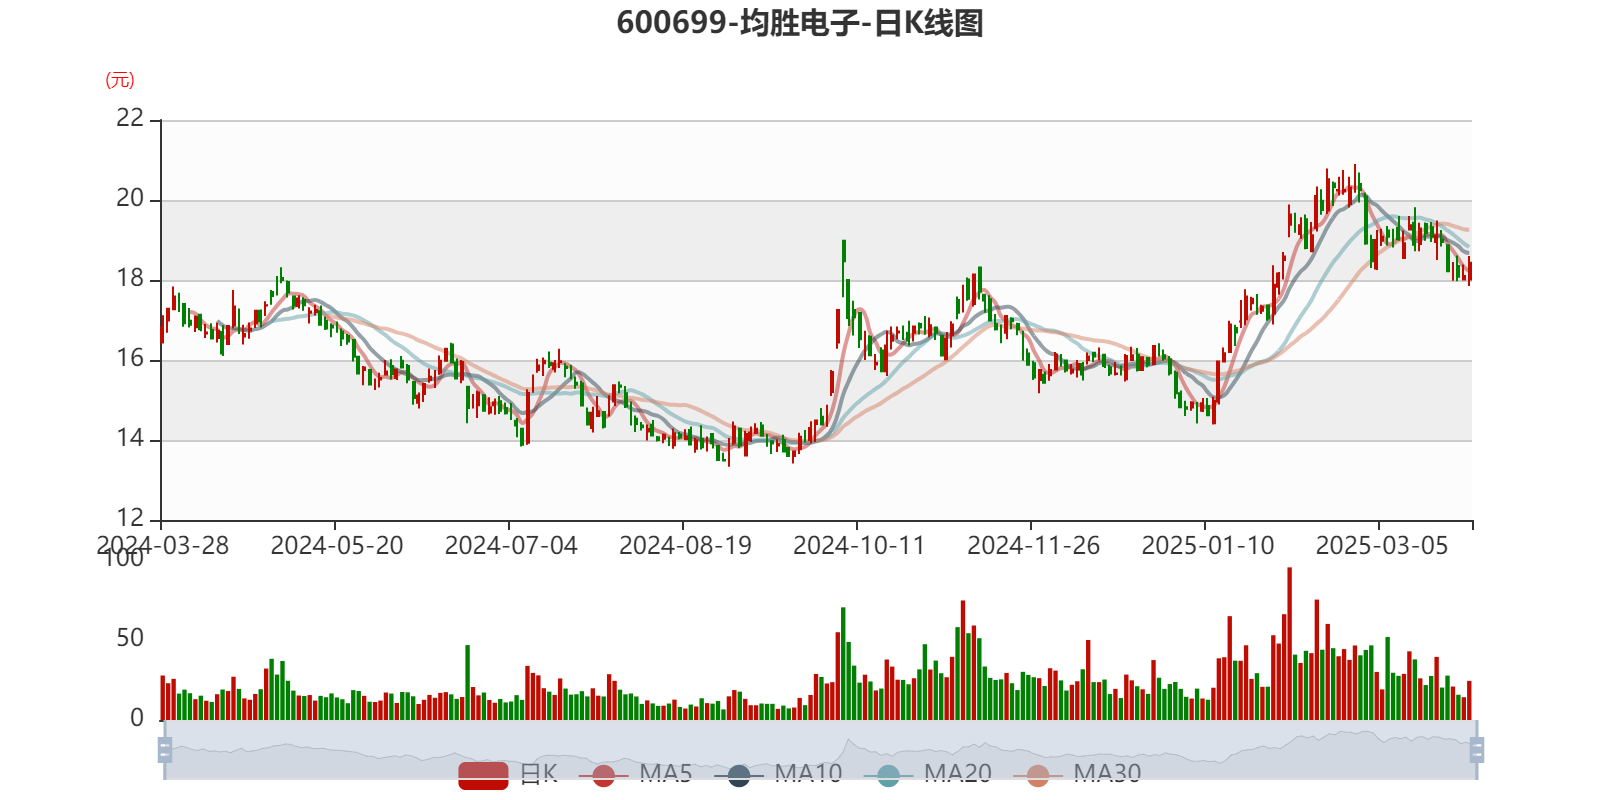Click the chart title 600699-均胜电子-日K线图
The image size is (1600, 800).
(x=800, y=23)
